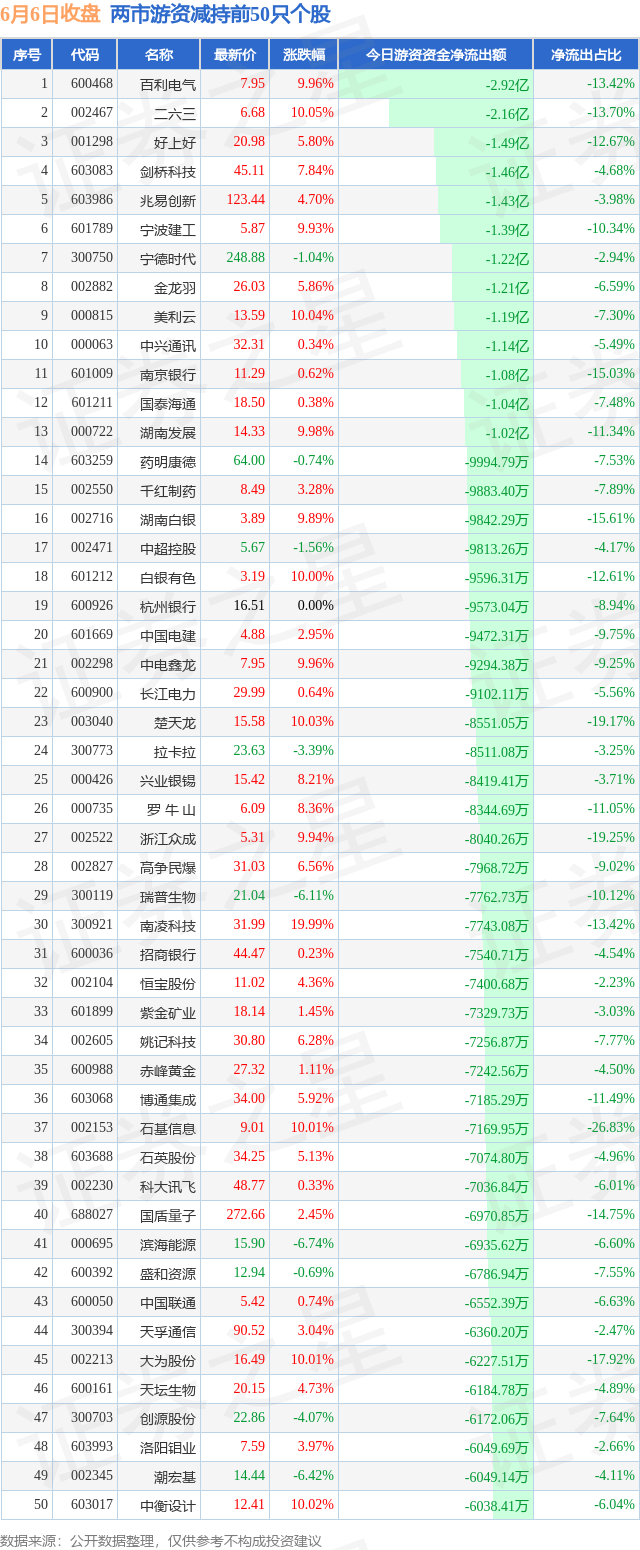Select stock code 002467
Viewport: 640px width, 1550px height.
pyautogui.click(x=91, y=113)
